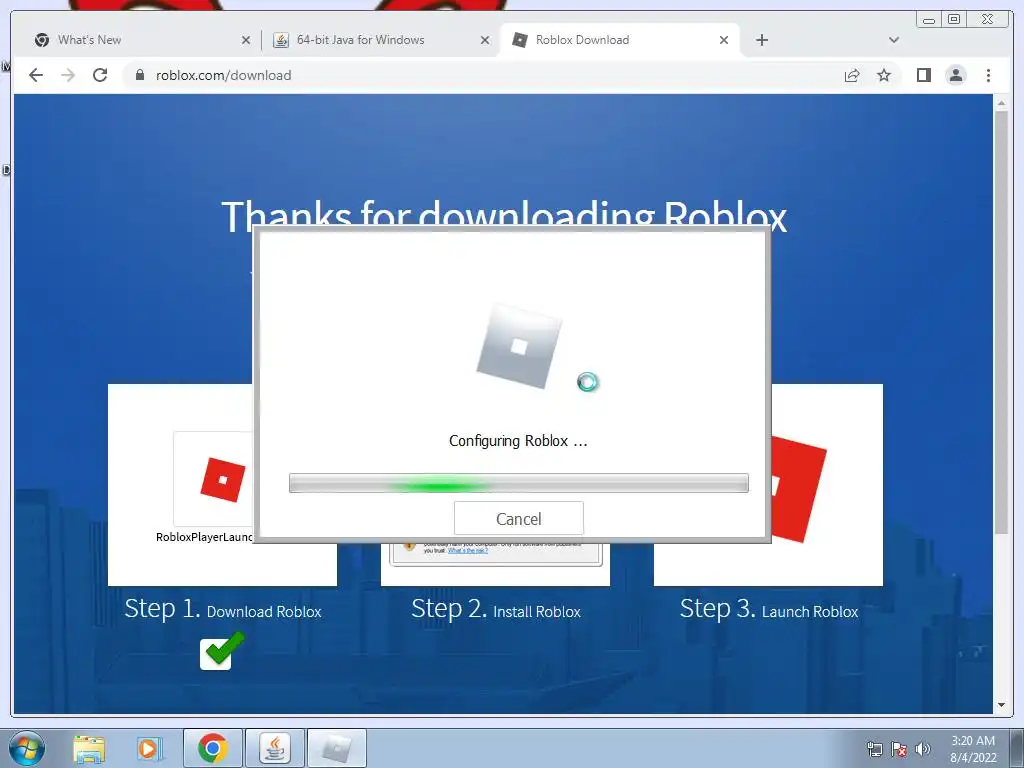Click the scrollbar up arrow
The width and height of the screenshot is (1024, 768).
1001,103
